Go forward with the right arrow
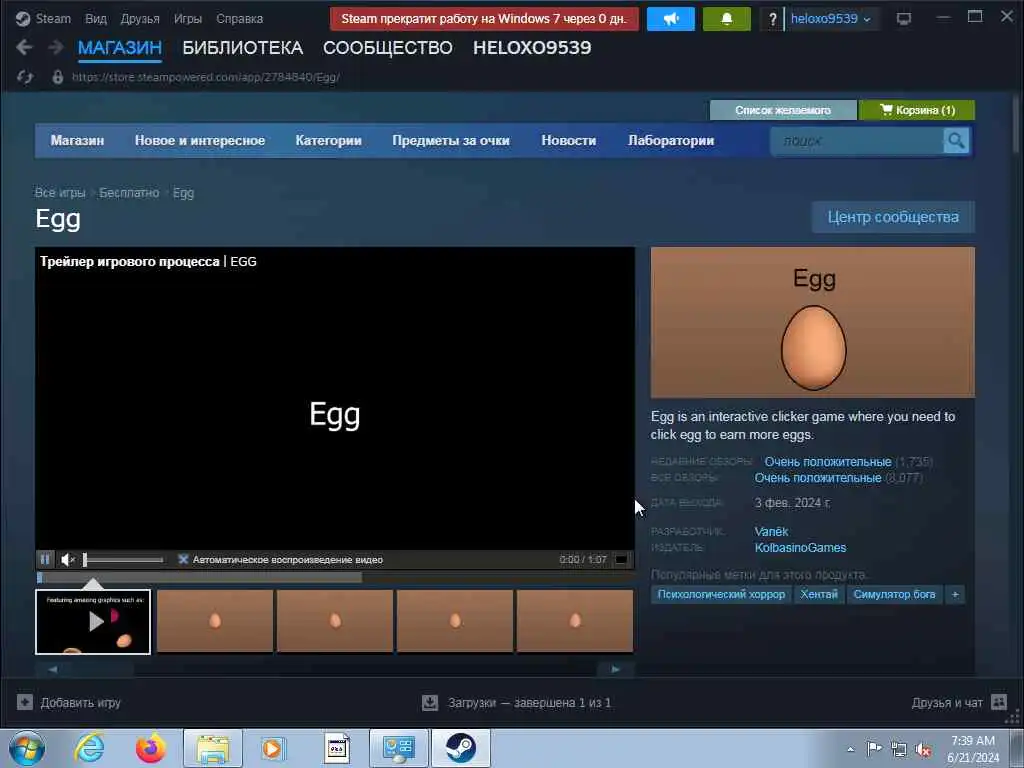The width and height of the screenshot is (1024, 768). (56, 48)
